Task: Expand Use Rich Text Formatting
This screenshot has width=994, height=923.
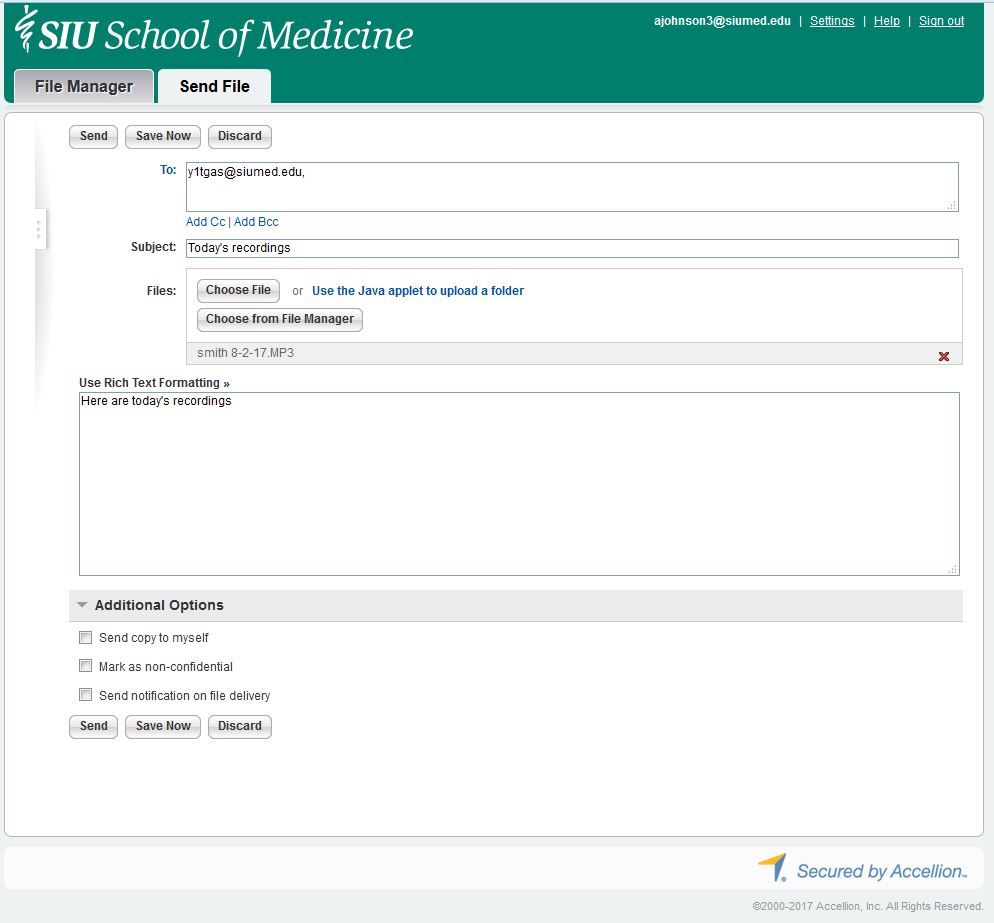Action: 154,383
